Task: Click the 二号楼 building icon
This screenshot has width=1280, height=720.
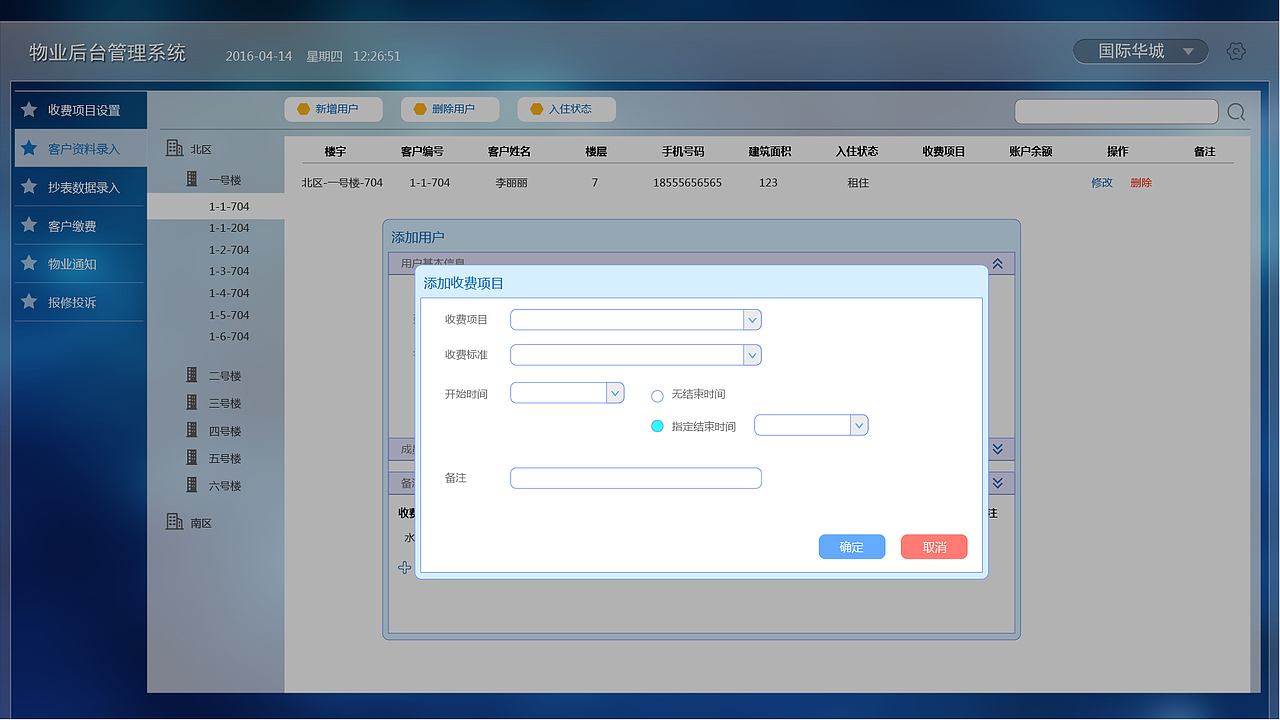Action: pos(190,374)
